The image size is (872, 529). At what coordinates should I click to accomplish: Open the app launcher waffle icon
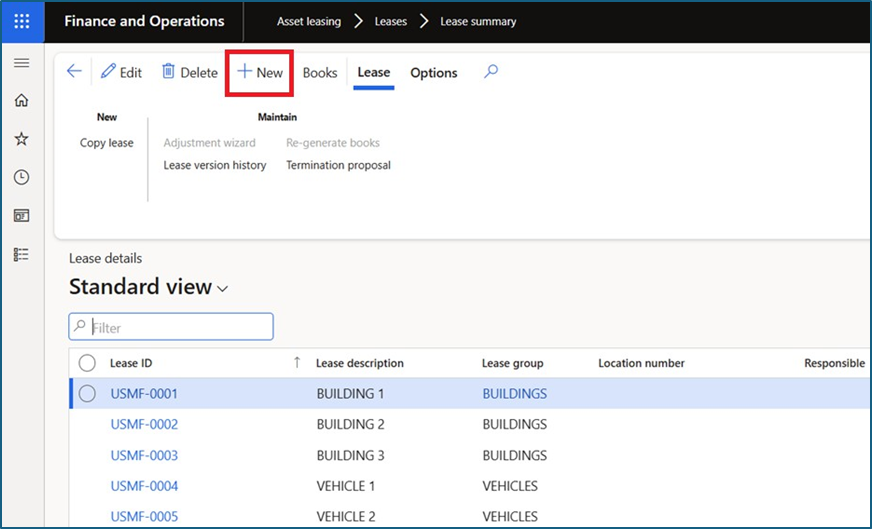[22, 21]
